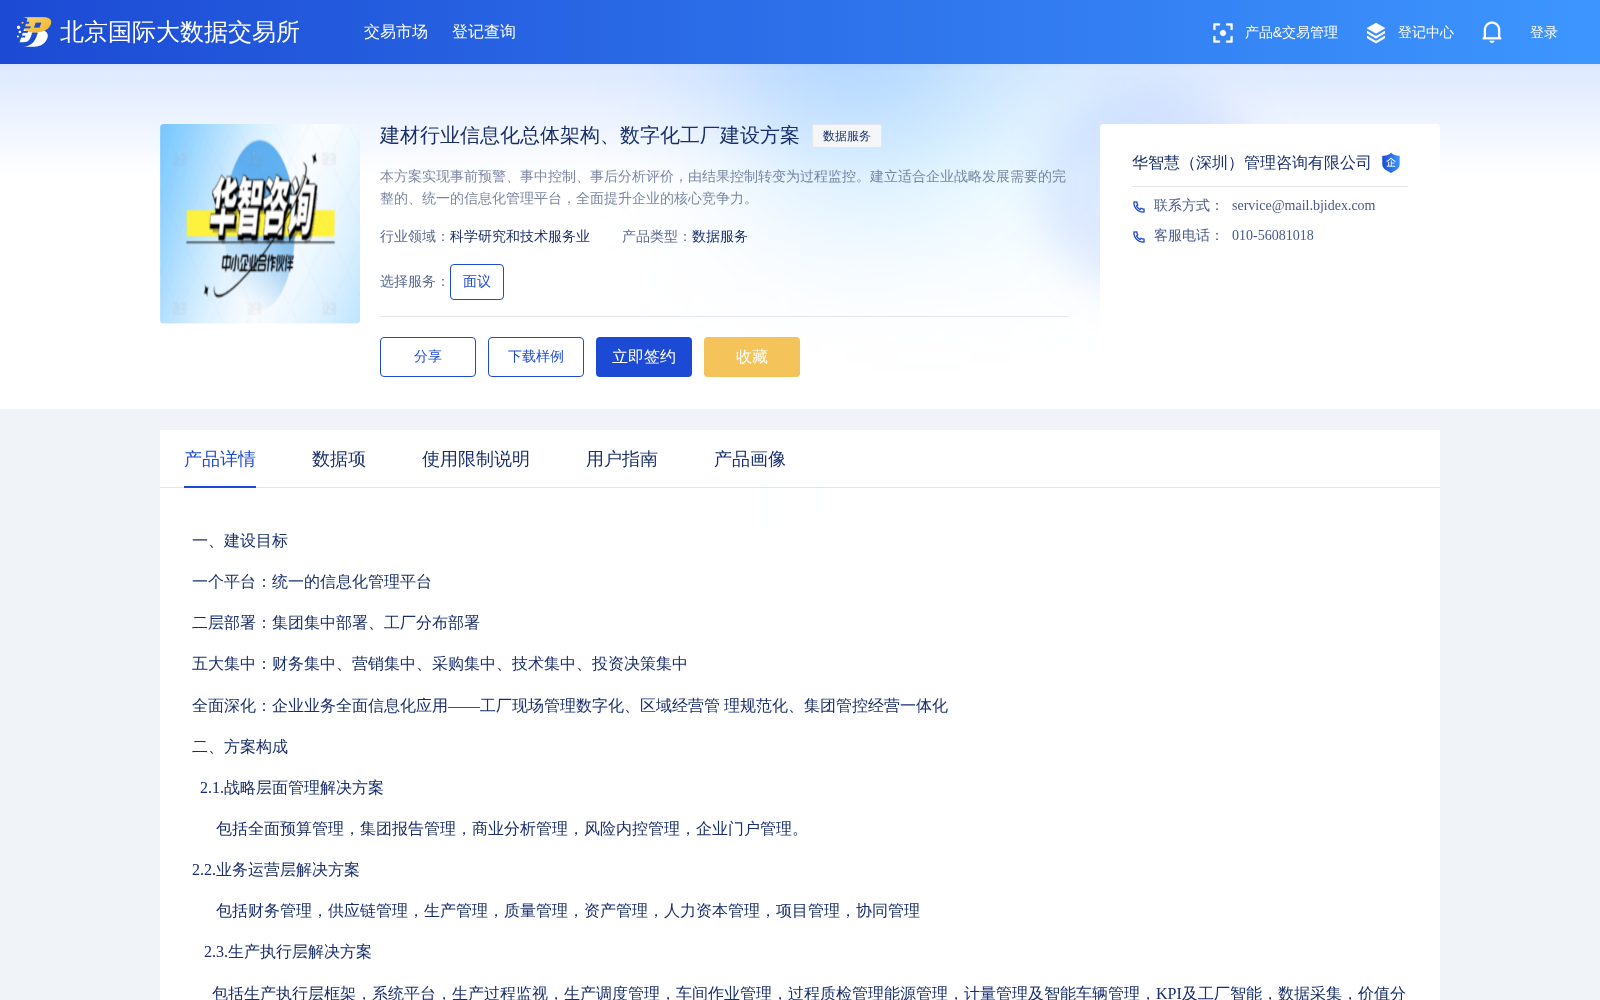This screenshot has height=1000, width=1600.
Task: Click the line 一个平台：统一的信息化管理平台
Action: [312, 582]
